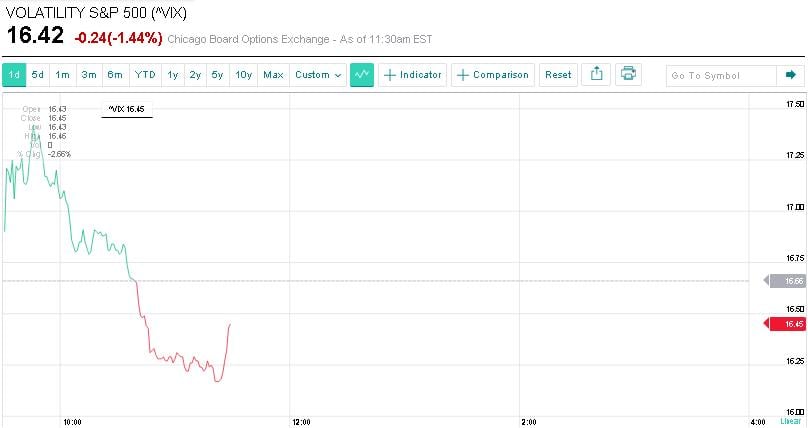
Task: Click the share/export chart icon
Action: pyautogui.click(x=596, y=75)
